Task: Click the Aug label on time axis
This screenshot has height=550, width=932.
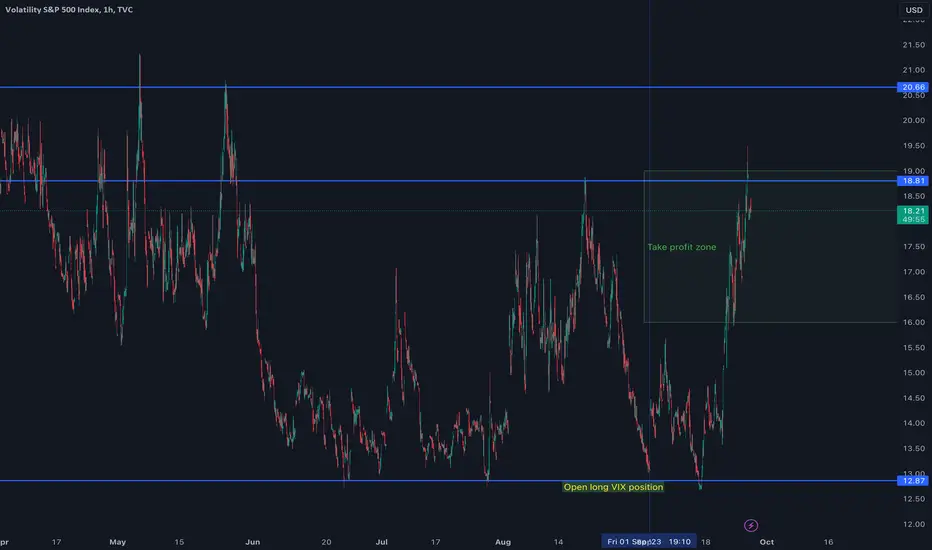Action: point(503,542)
